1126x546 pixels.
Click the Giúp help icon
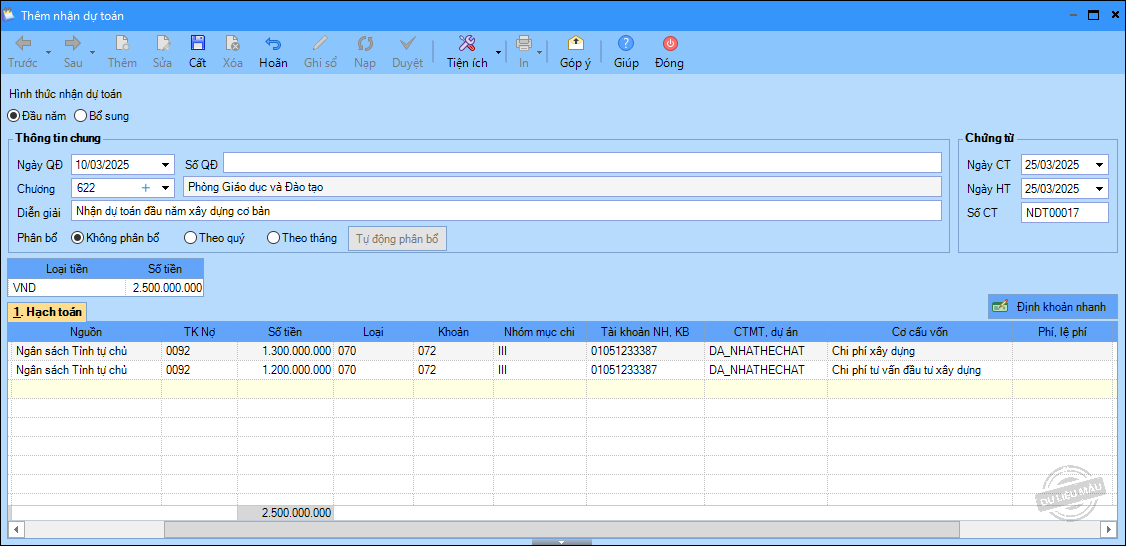coord(626,44)
